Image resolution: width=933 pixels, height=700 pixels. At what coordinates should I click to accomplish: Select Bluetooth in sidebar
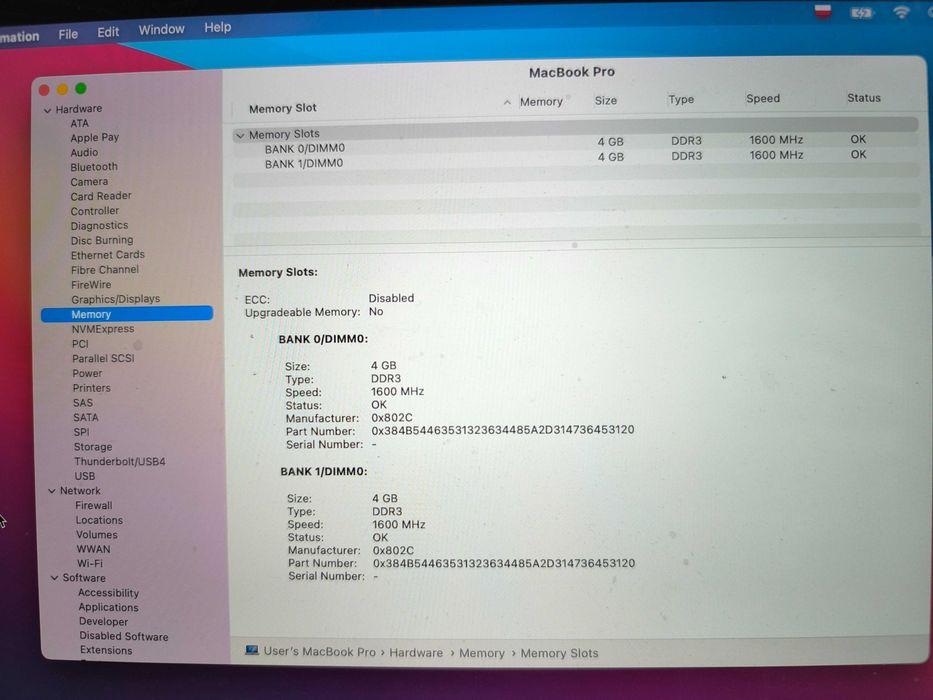94,167
